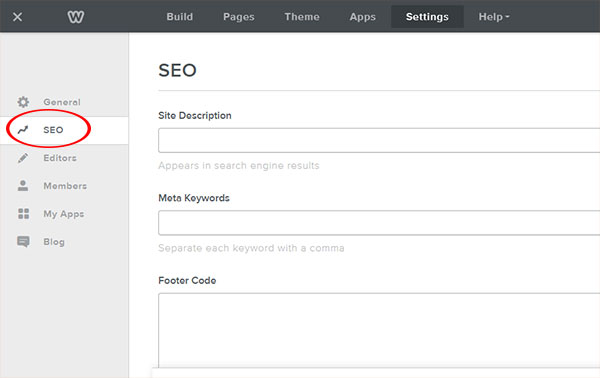Image resolution: width=600 pixels, height=378 pixels.
Task: Focus the Site Description field
Action: [379, 140]
